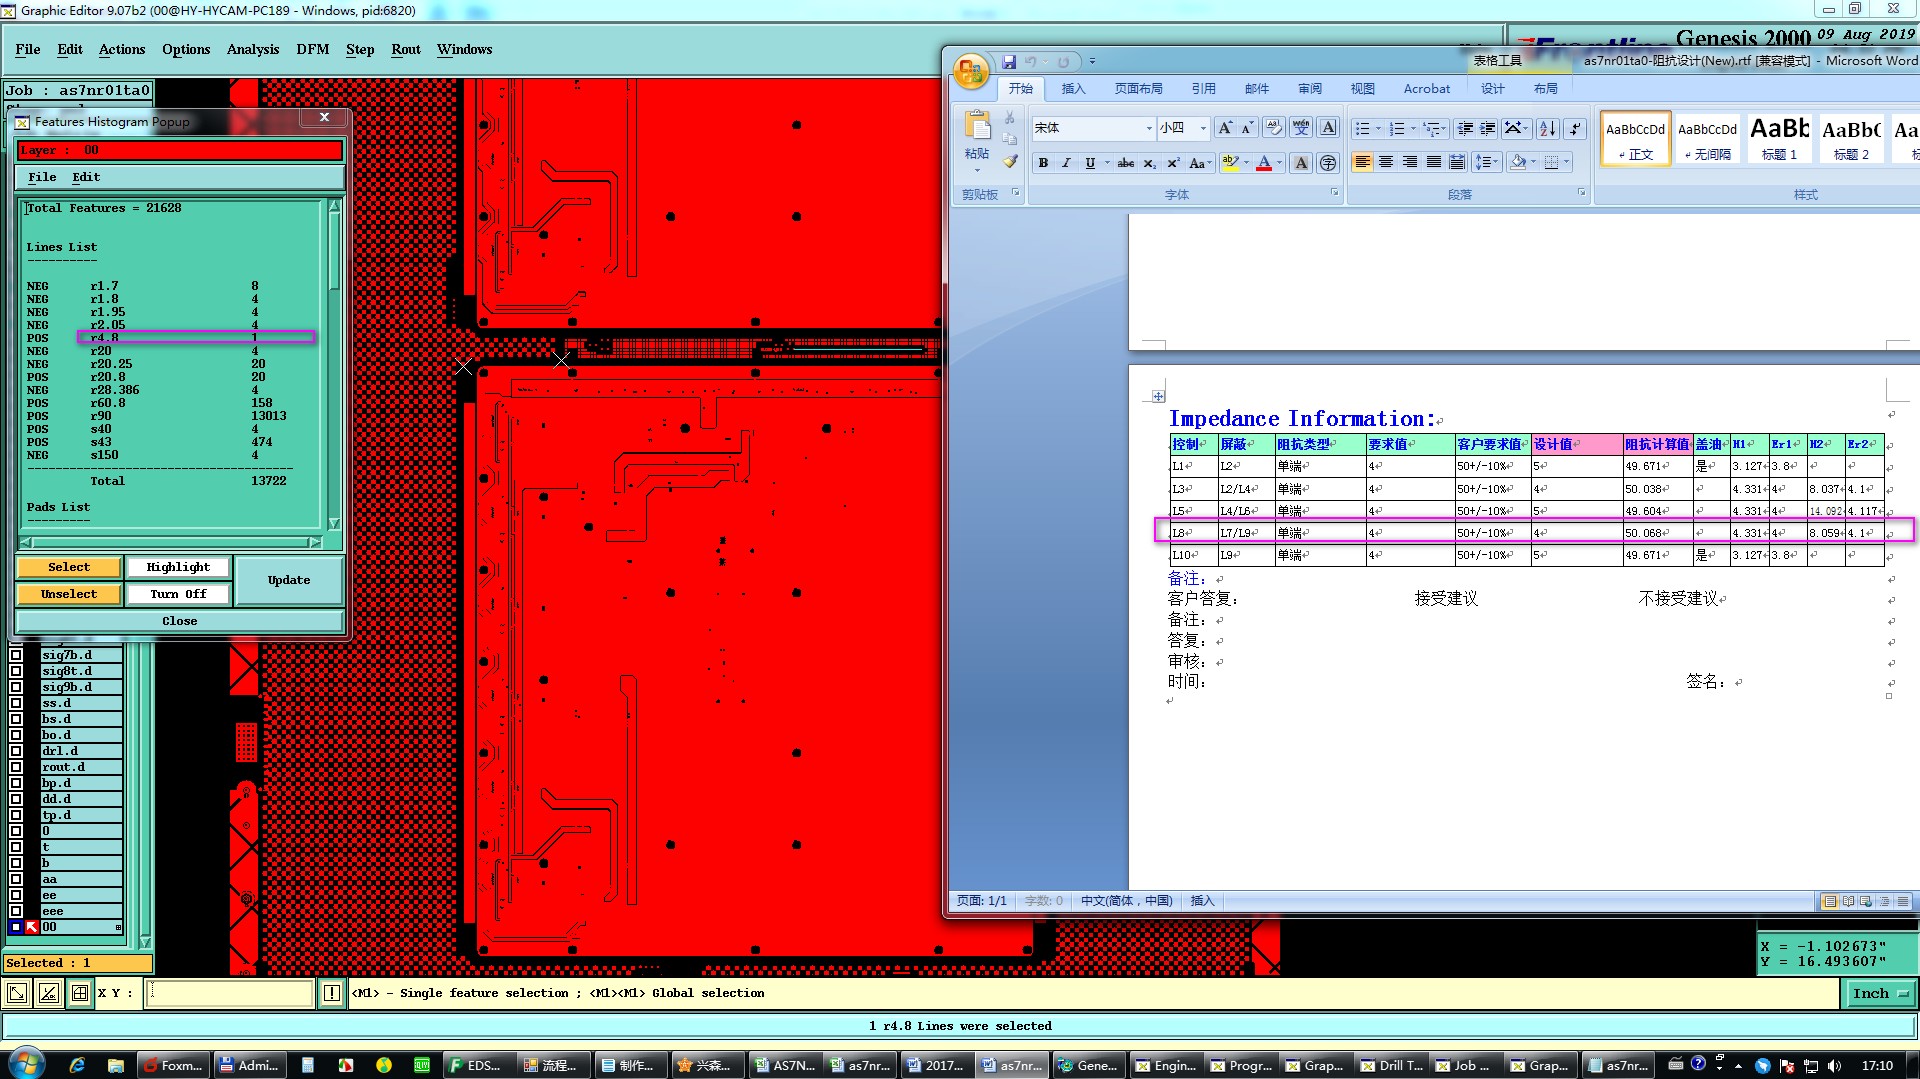This screenshot has height=1079, width=1920.
Task: Toggle visibility of layer drl.d
Action: [x=16, y=751]
